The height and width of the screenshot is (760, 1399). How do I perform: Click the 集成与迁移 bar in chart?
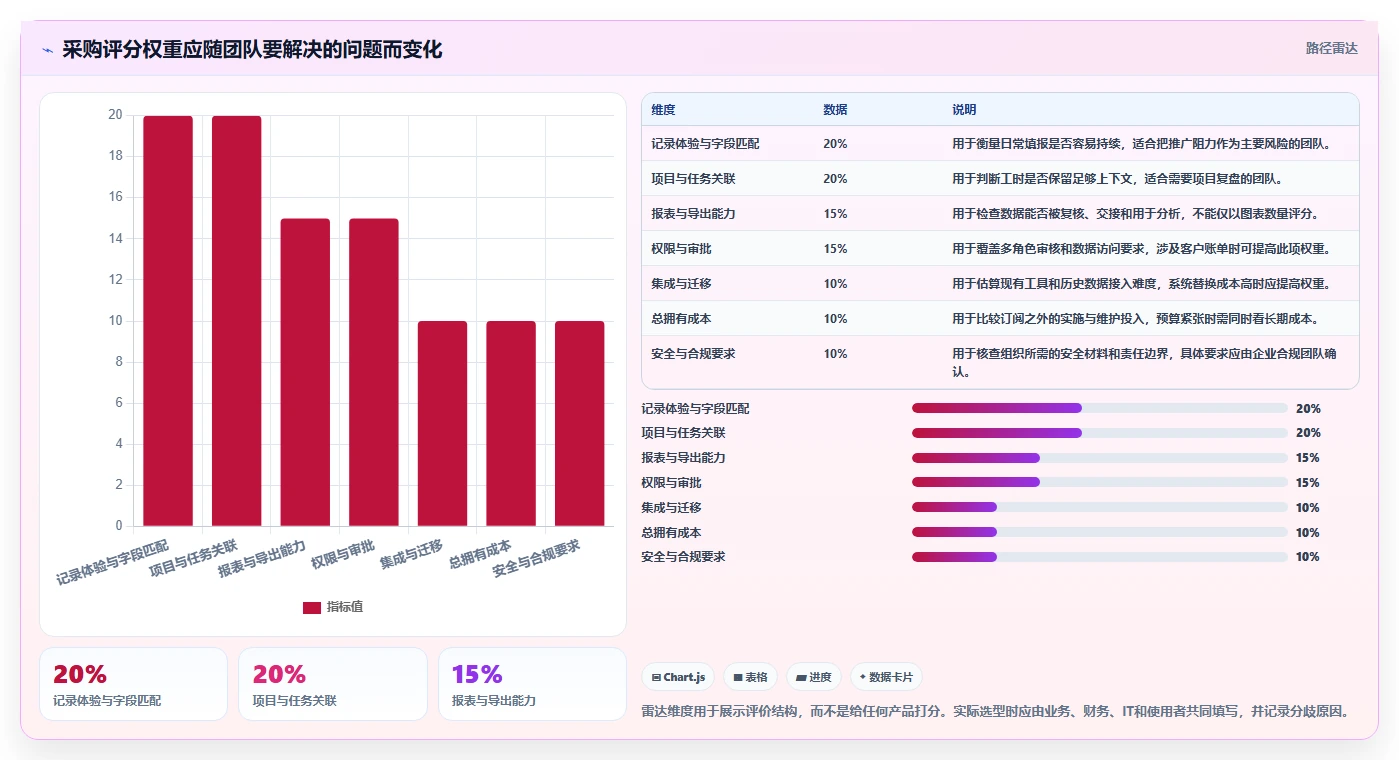click(442, 423)
